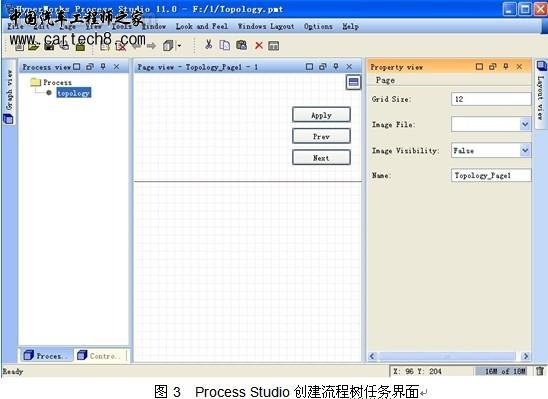The image size is (548, 399).
Task: Click the Paste clipboard icon
Action: [241, 45]
